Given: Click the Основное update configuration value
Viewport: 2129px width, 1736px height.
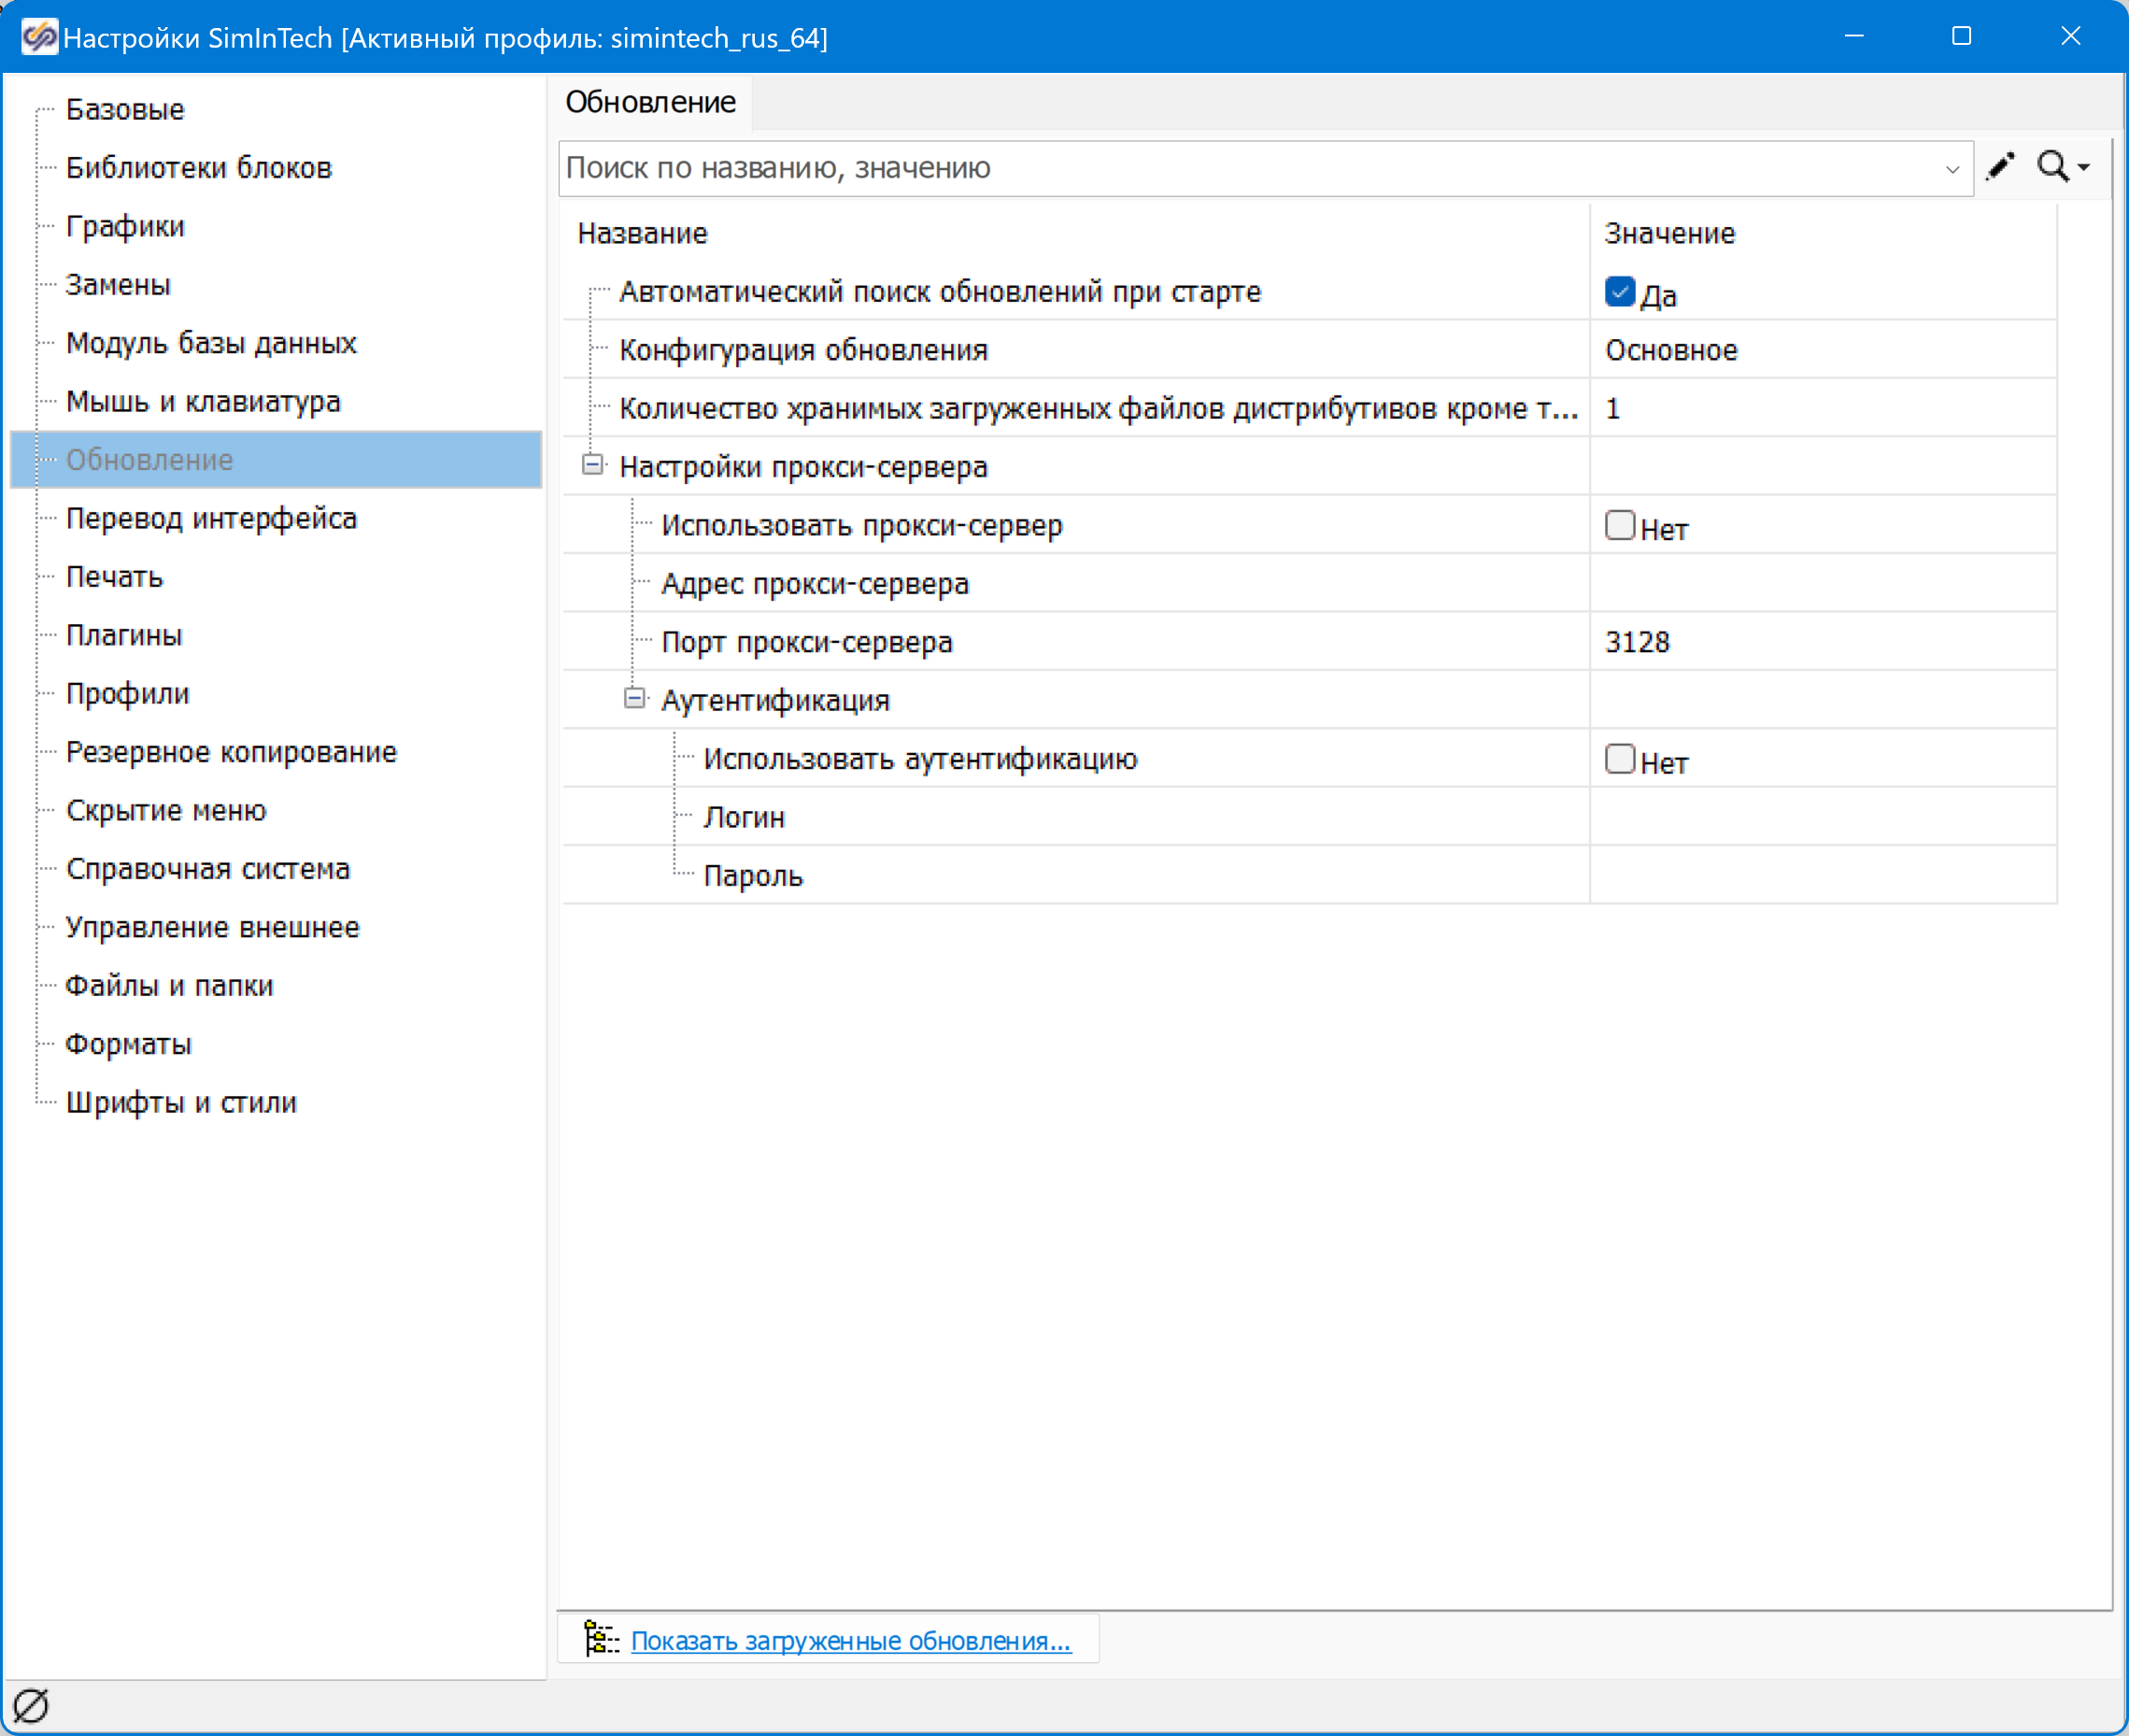Looking at the screenshot, I should [1671, 350].
